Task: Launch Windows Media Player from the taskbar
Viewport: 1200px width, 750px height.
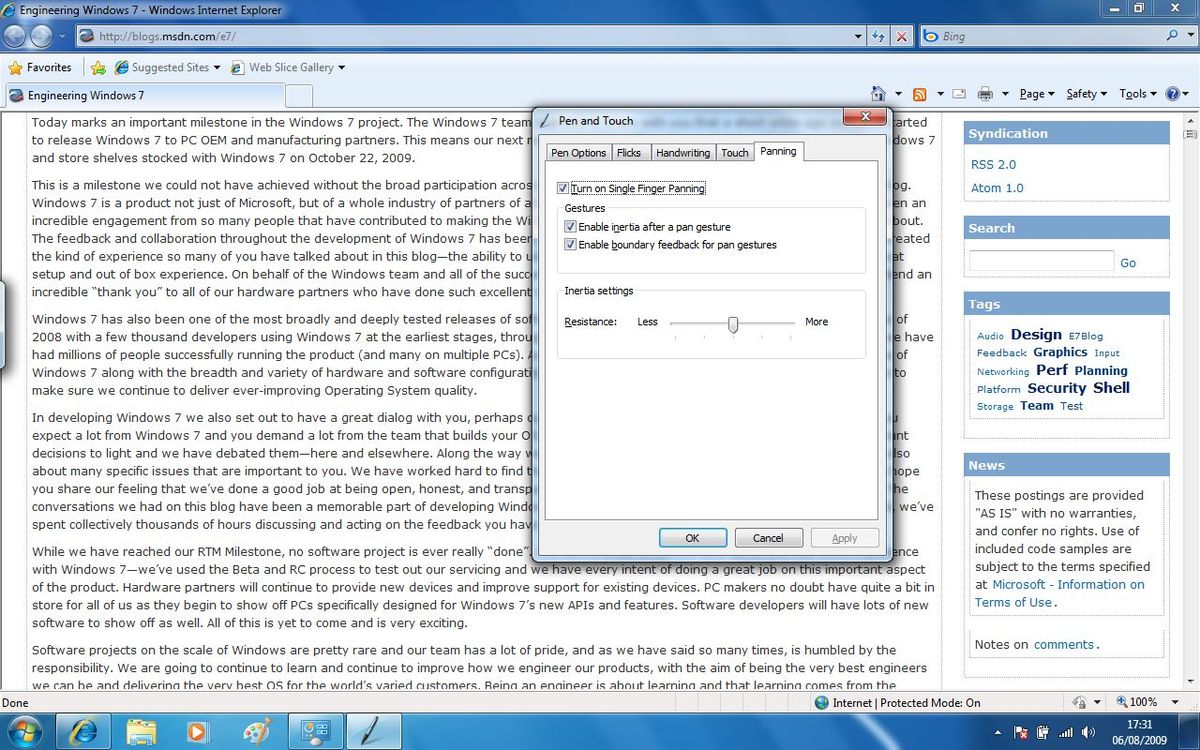Action: [x=198, y=732]
